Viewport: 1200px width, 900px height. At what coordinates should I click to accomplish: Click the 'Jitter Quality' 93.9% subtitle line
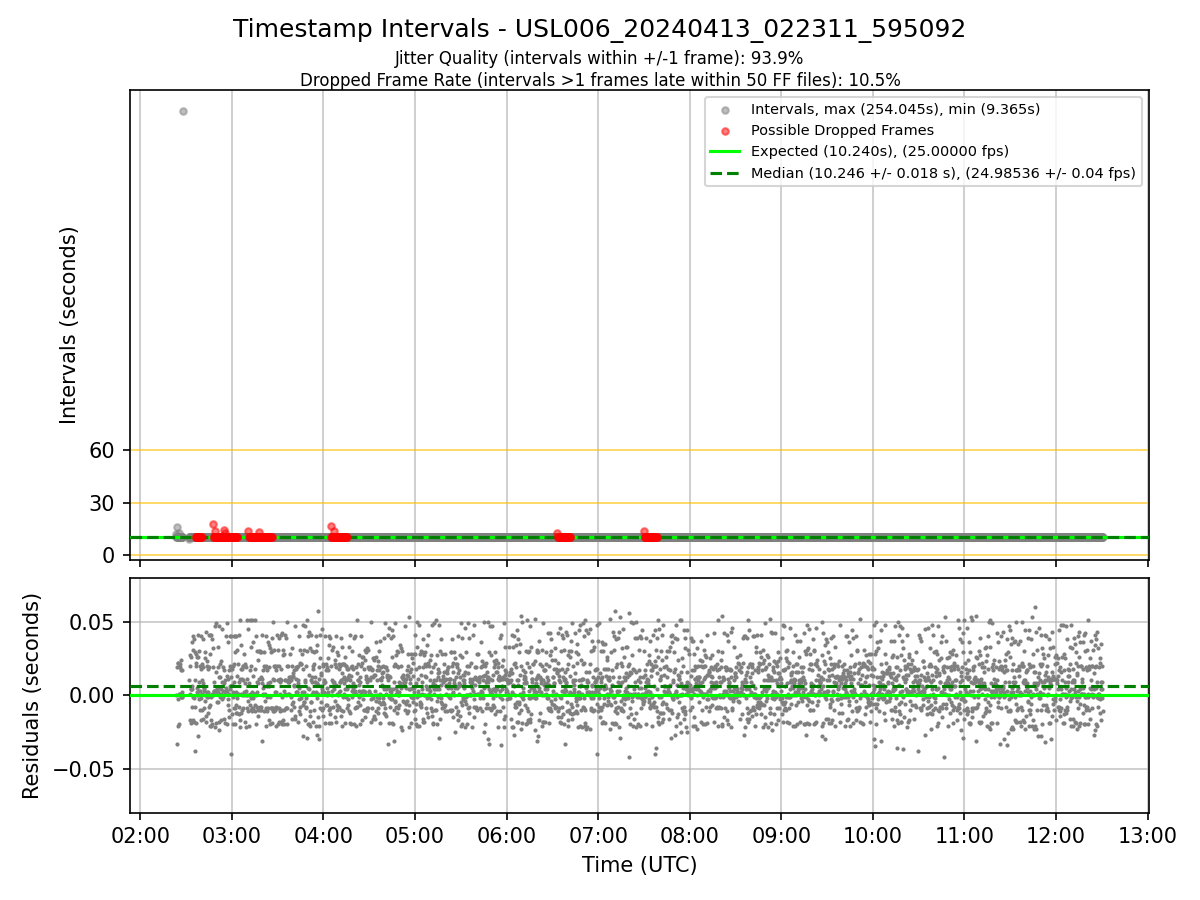(599, 58)
